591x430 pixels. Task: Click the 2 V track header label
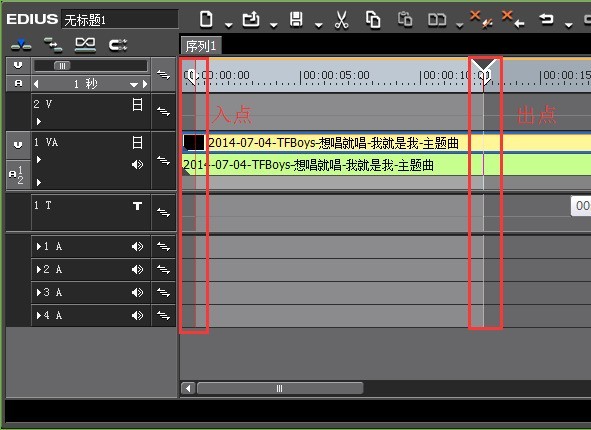[x=43, y=104]
